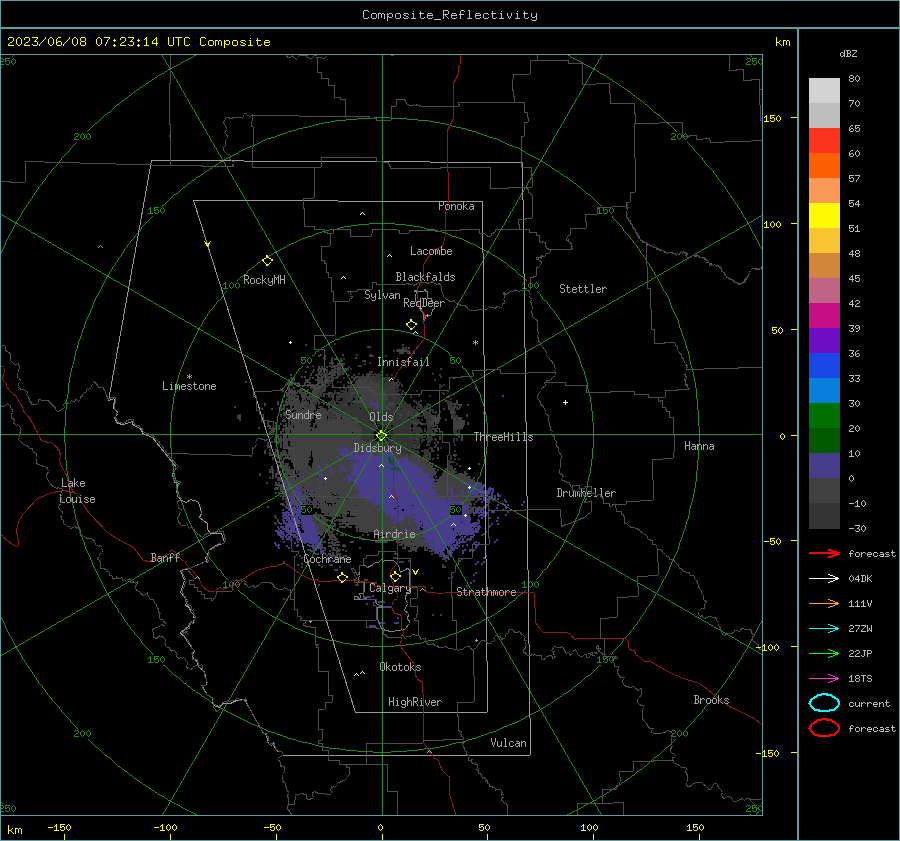
Task: Click the white plus marker west of Hanna
Action: click(x=565, y=402)
